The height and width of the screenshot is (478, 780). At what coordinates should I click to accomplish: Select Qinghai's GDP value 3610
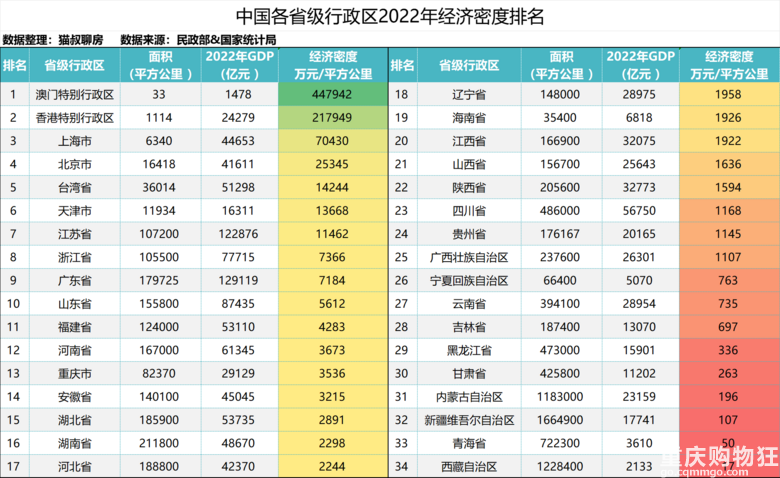(640, 443)
